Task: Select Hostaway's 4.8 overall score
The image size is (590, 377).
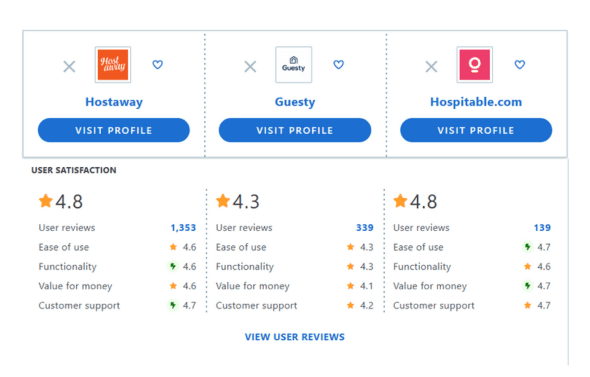Action: tap(69, 201)
